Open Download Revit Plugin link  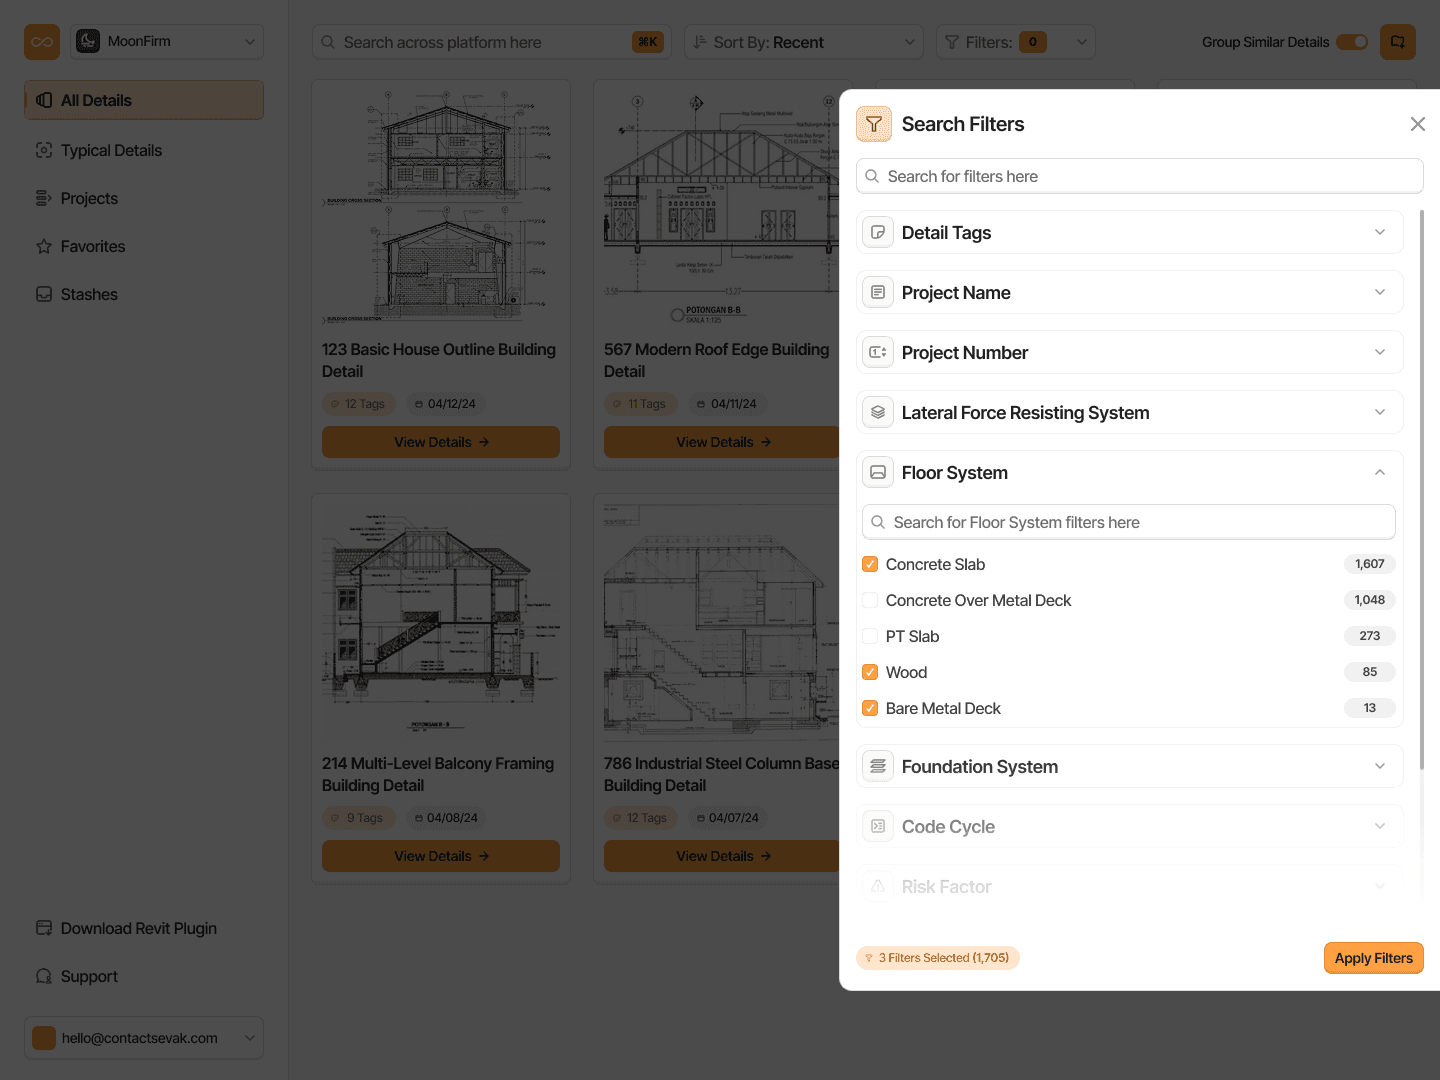tap(144, 928)
